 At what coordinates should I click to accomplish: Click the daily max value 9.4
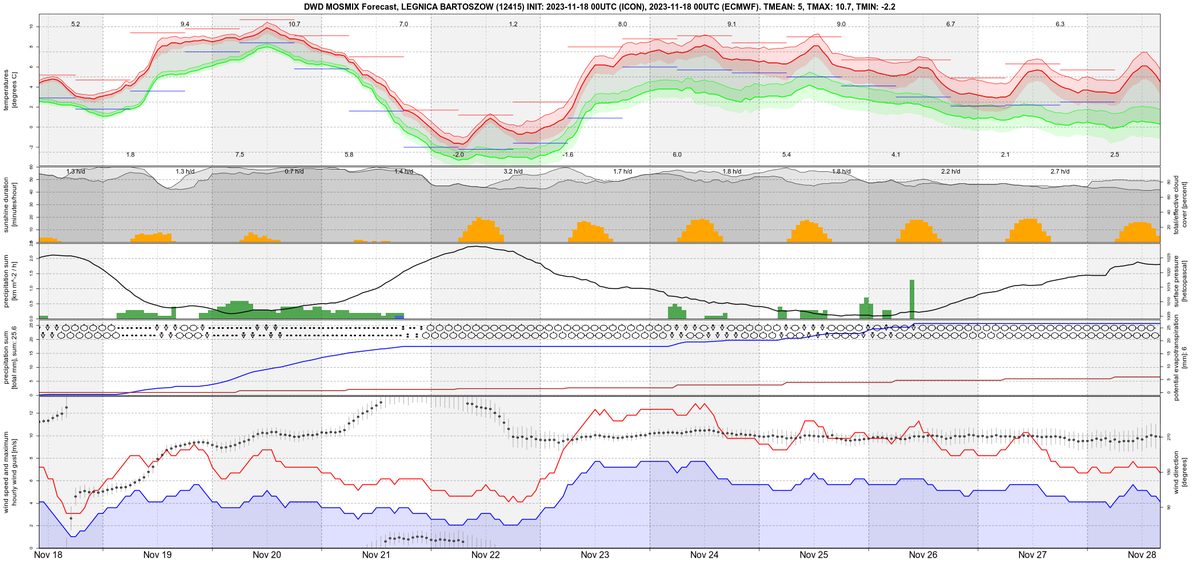coord(184,23)
